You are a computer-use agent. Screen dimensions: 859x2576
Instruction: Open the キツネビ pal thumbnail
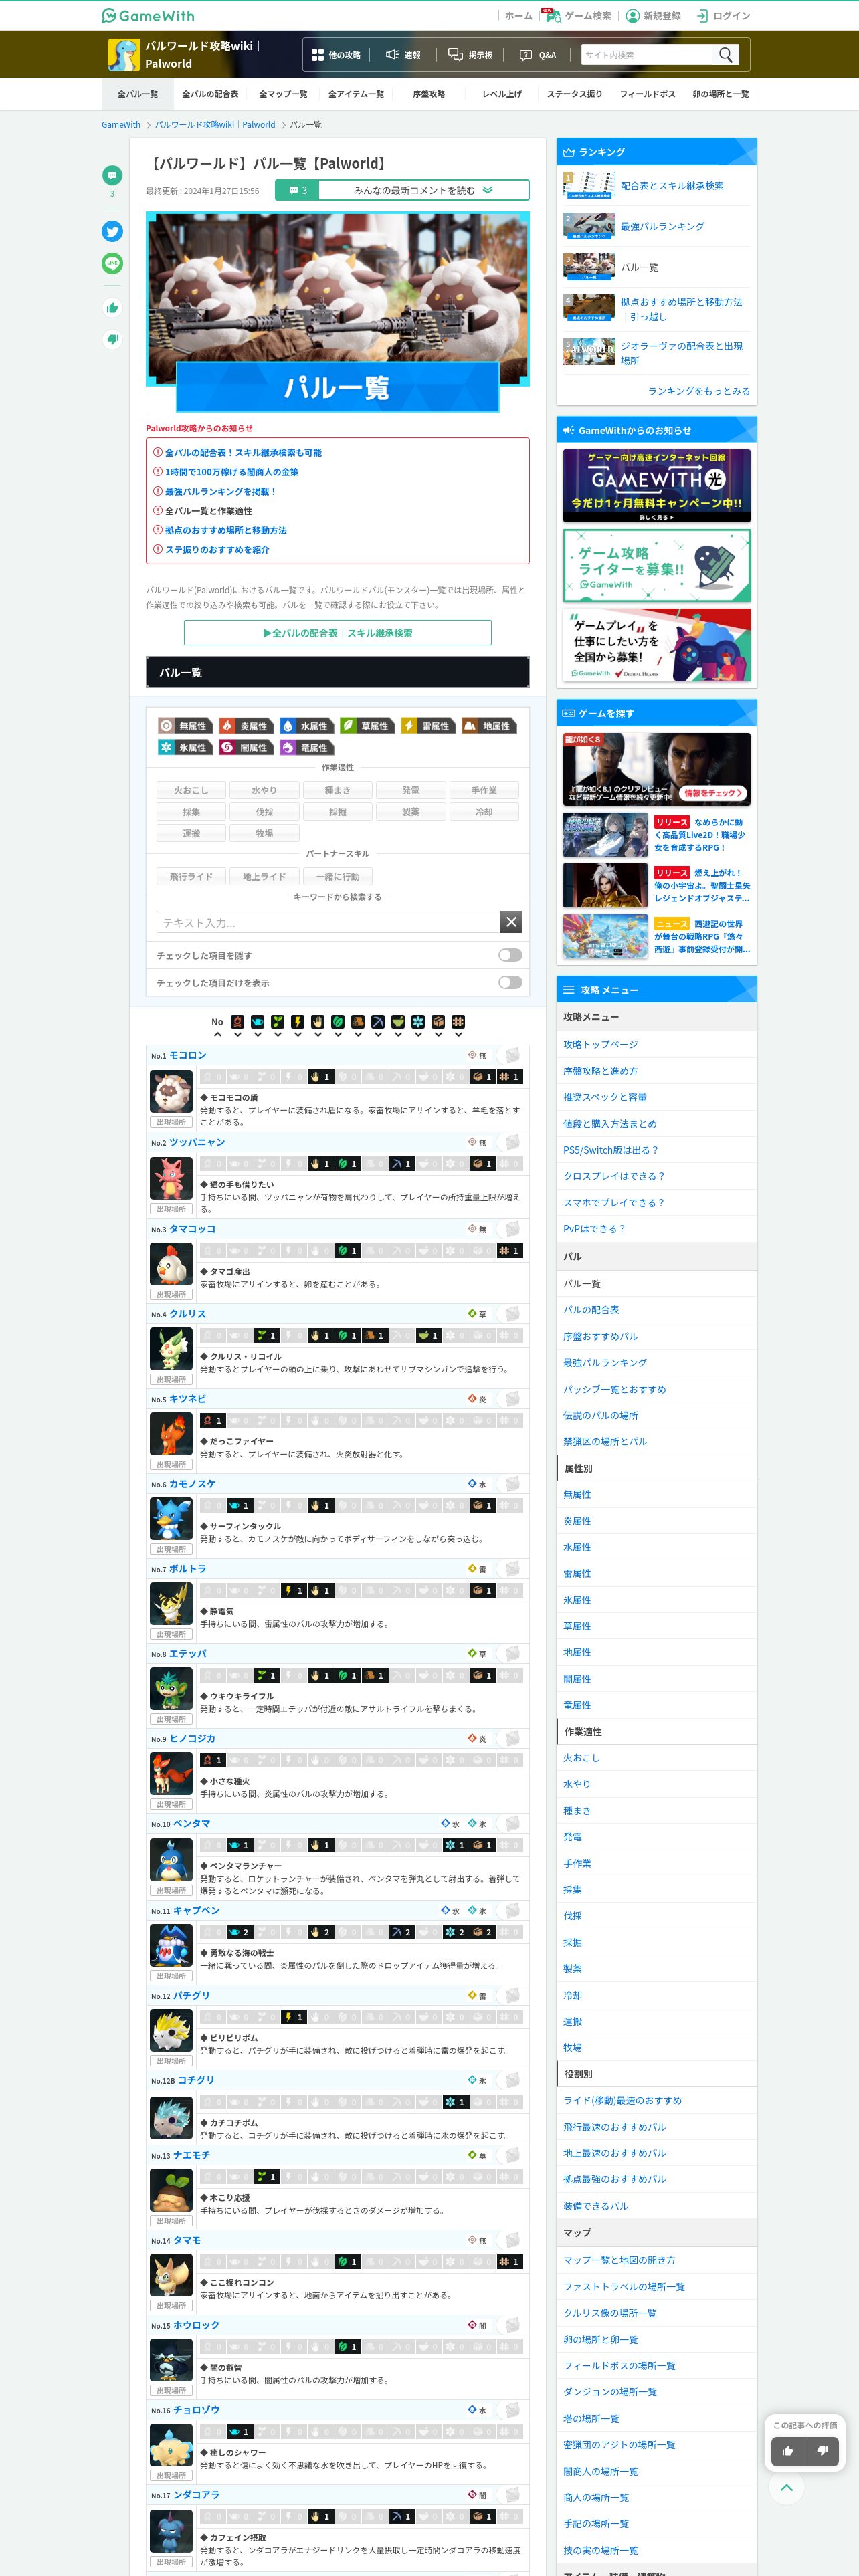point(171,1434)
